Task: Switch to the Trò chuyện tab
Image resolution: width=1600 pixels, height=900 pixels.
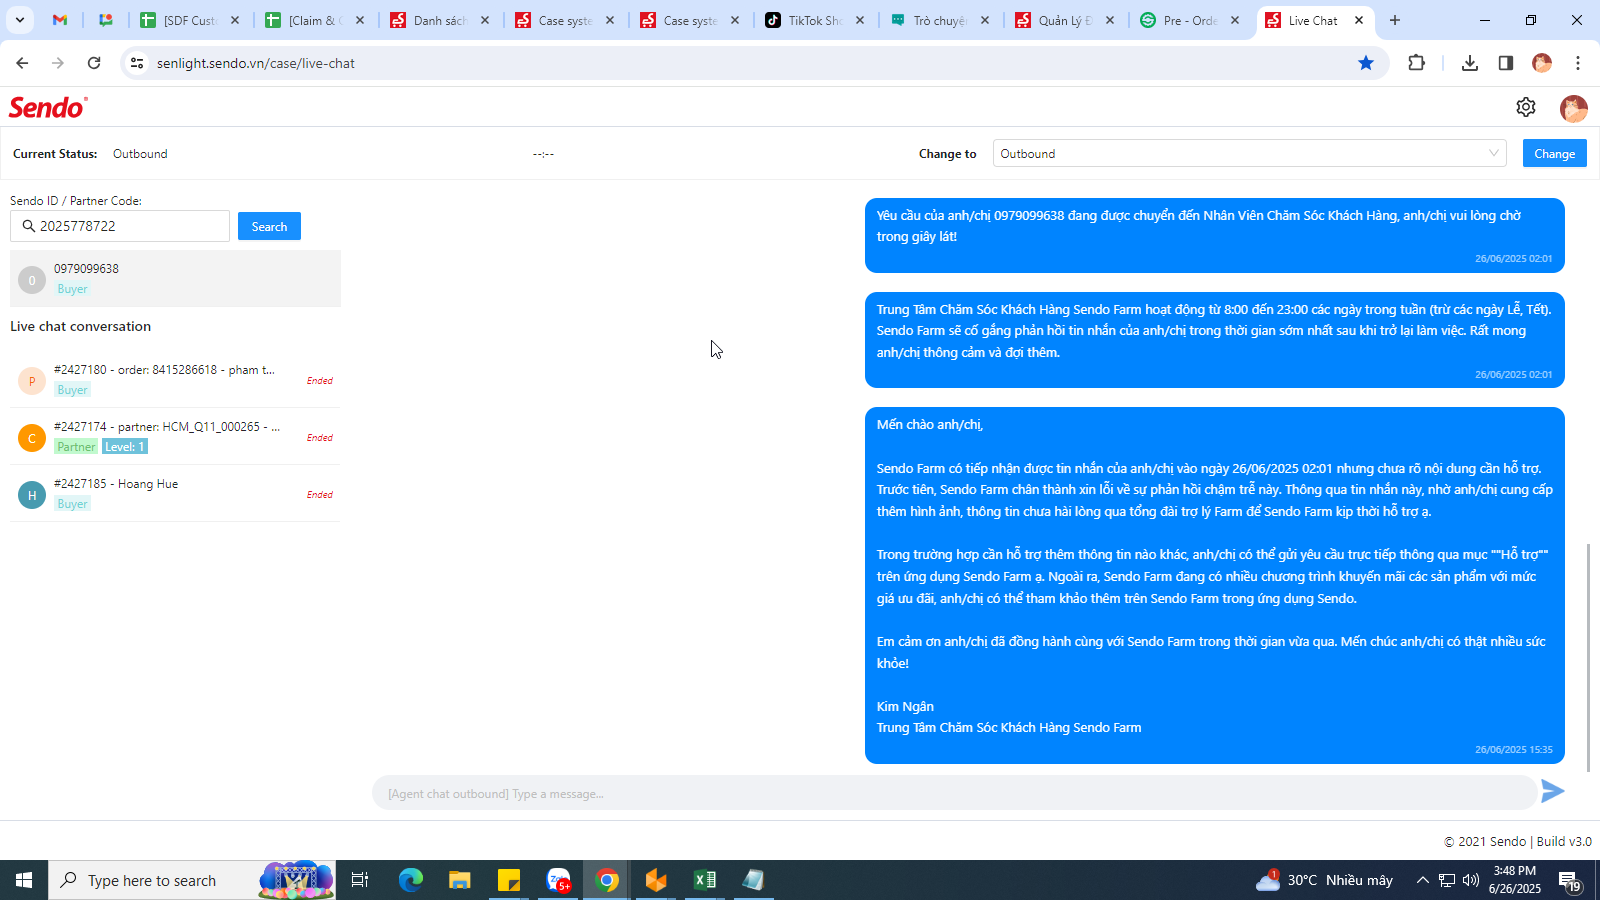Action: click(939, 20)
